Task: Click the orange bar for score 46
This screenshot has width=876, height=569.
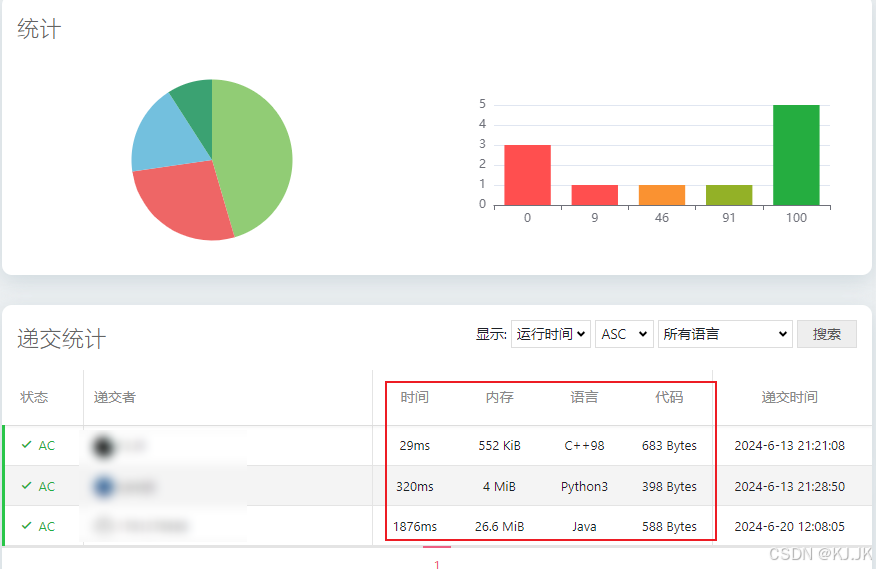Action: click(x=661, y=195)
